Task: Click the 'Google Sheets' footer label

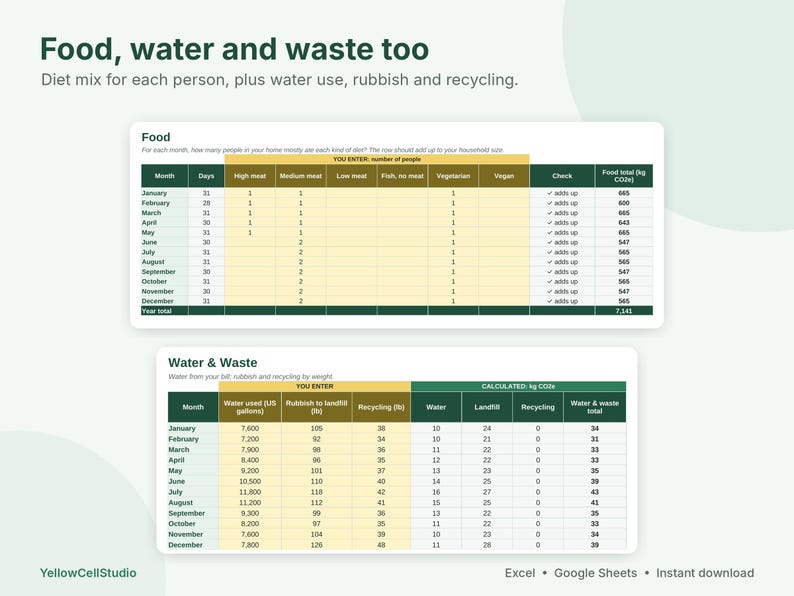Action: 596,573
